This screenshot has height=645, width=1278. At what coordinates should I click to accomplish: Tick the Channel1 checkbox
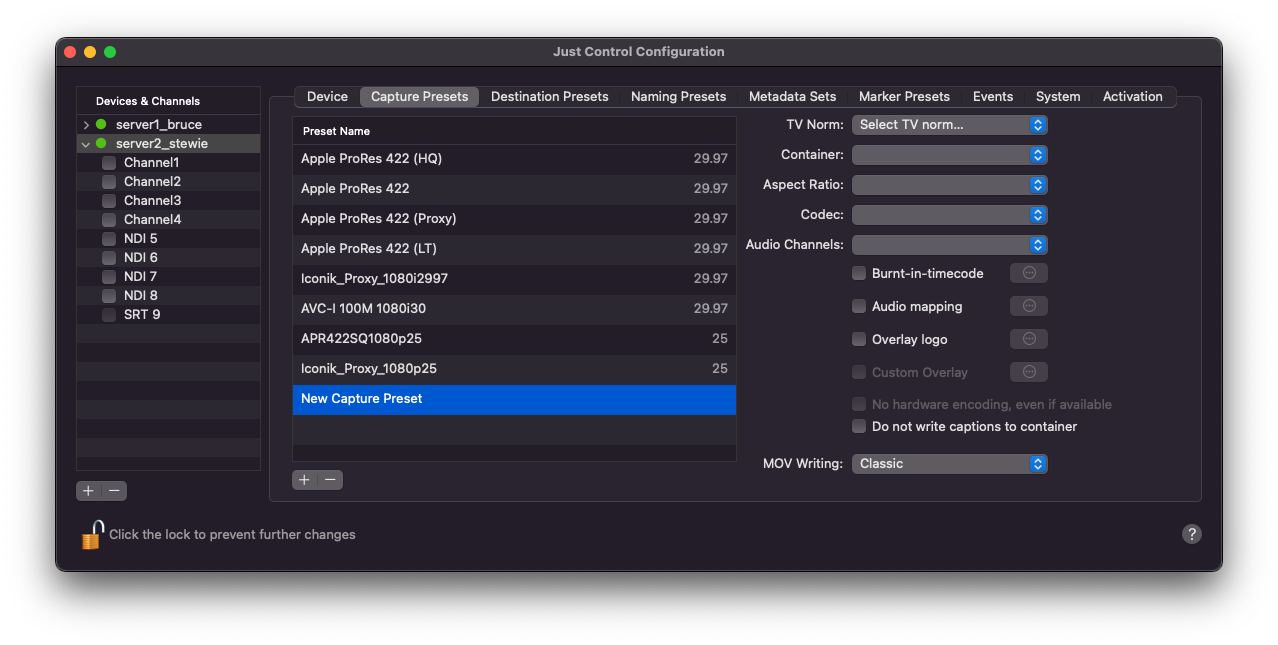(x=109, y=163)
